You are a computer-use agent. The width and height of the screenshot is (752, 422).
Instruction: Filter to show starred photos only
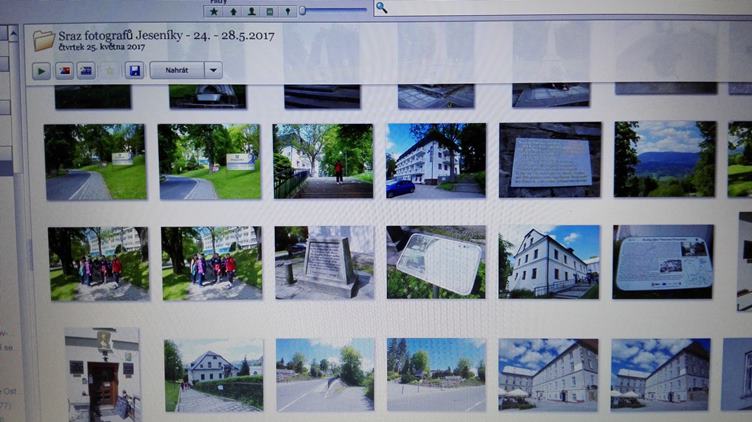point(214,11)
